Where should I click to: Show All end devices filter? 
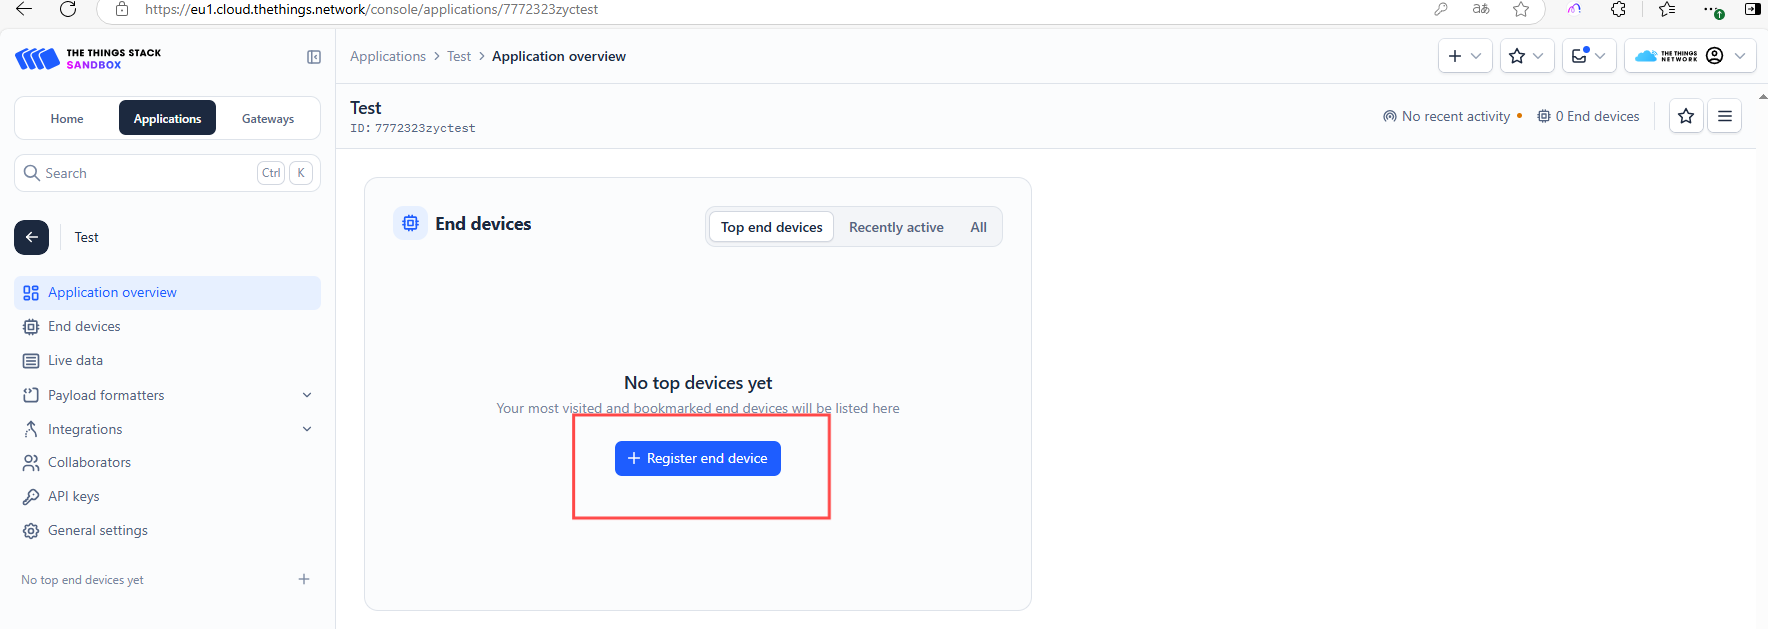(978, 227)
